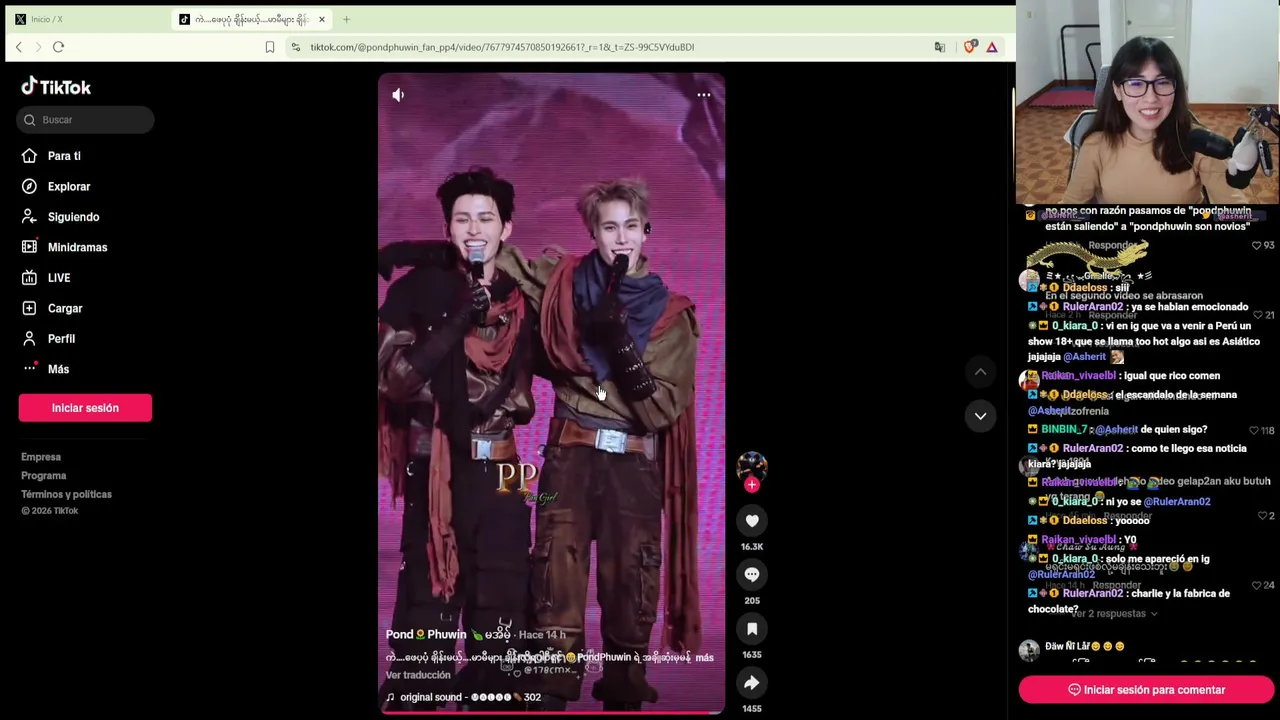Mute the TikTok video sound
The height and width of the screenshot is (720, 1280).
pyautogui.click(x=398, y=95)
